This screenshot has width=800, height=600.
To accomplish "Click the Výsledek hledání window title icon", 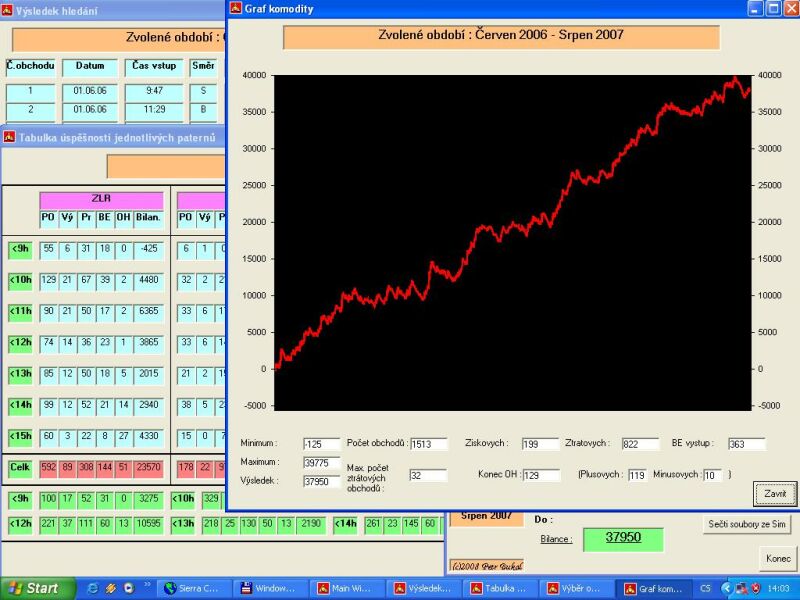I will (7, 10).
